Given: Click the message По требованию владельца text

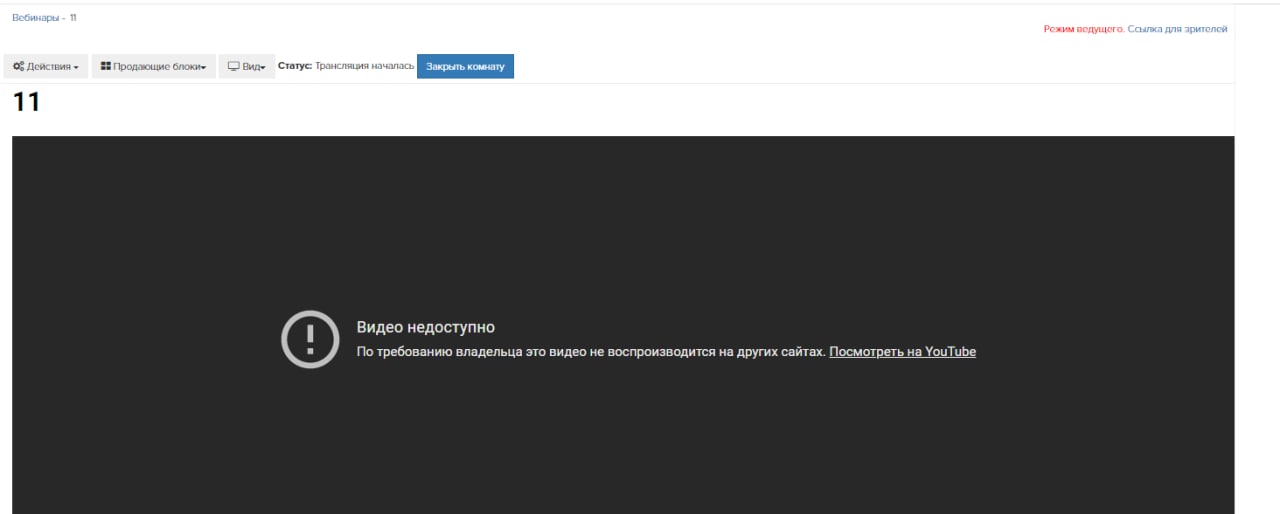Looking at the screenshot, I should pos(591,352).
